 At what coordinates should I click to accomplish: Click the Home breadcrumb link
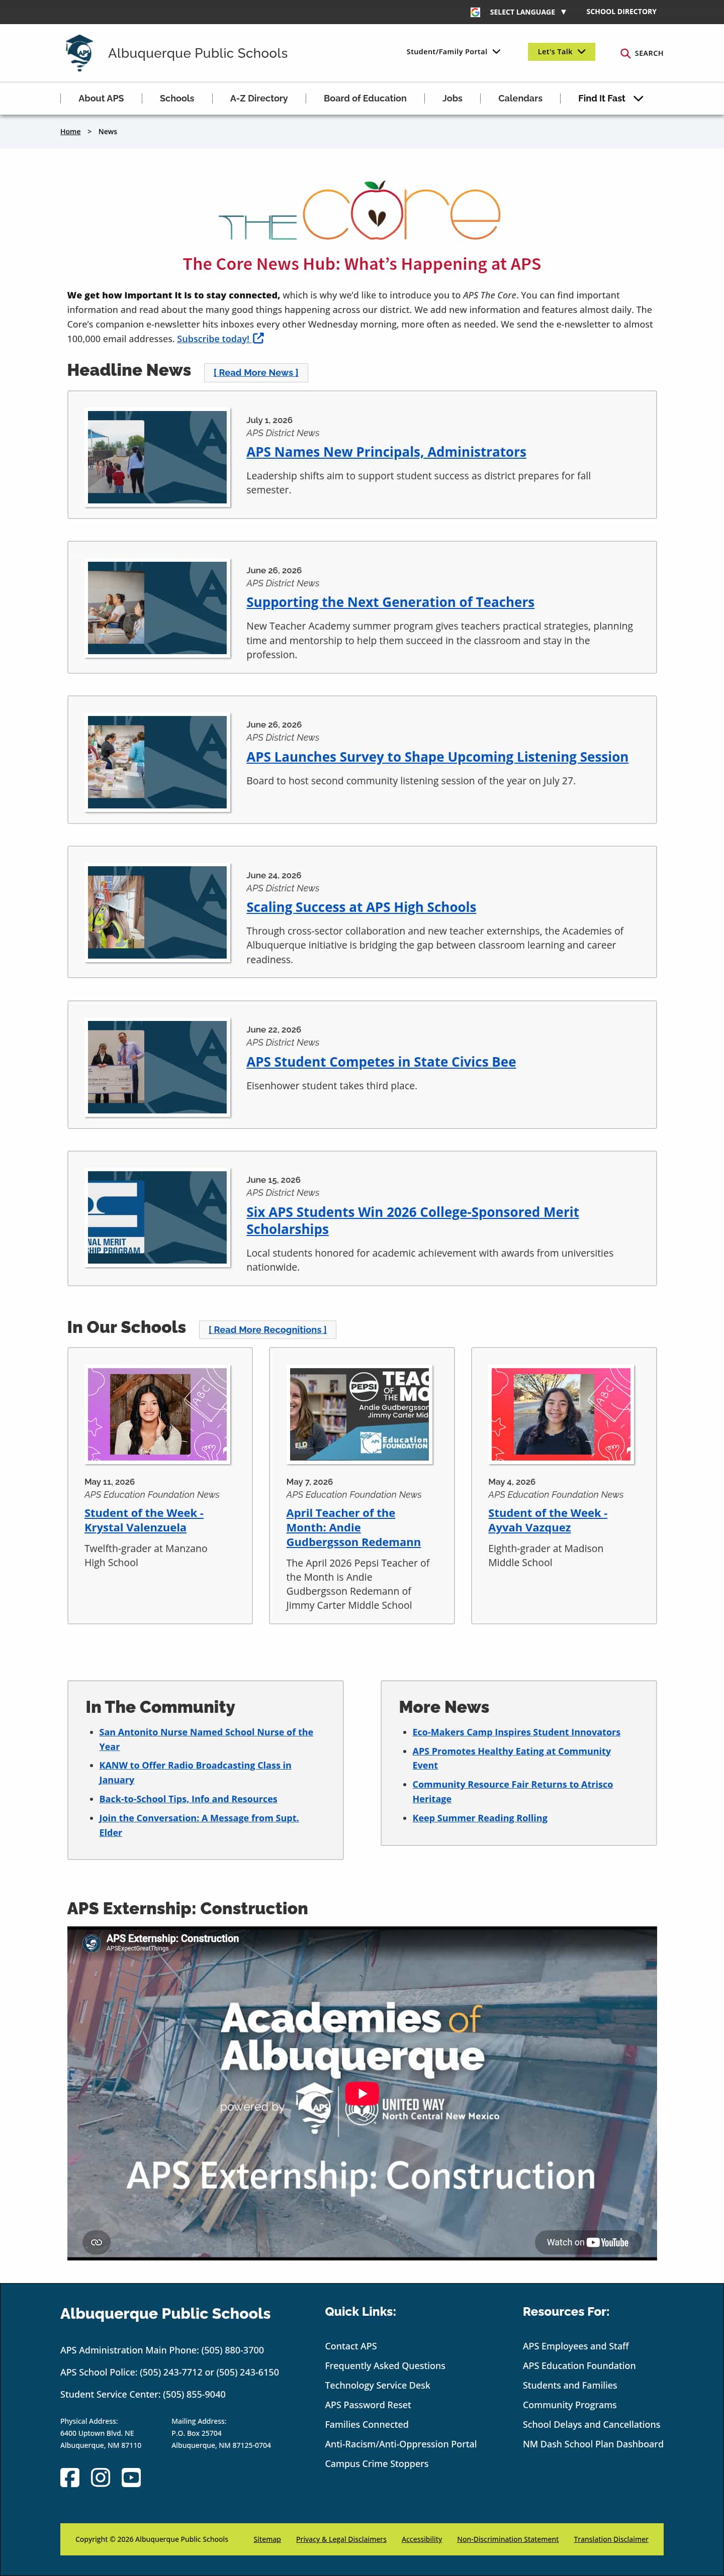click(70, 132)
